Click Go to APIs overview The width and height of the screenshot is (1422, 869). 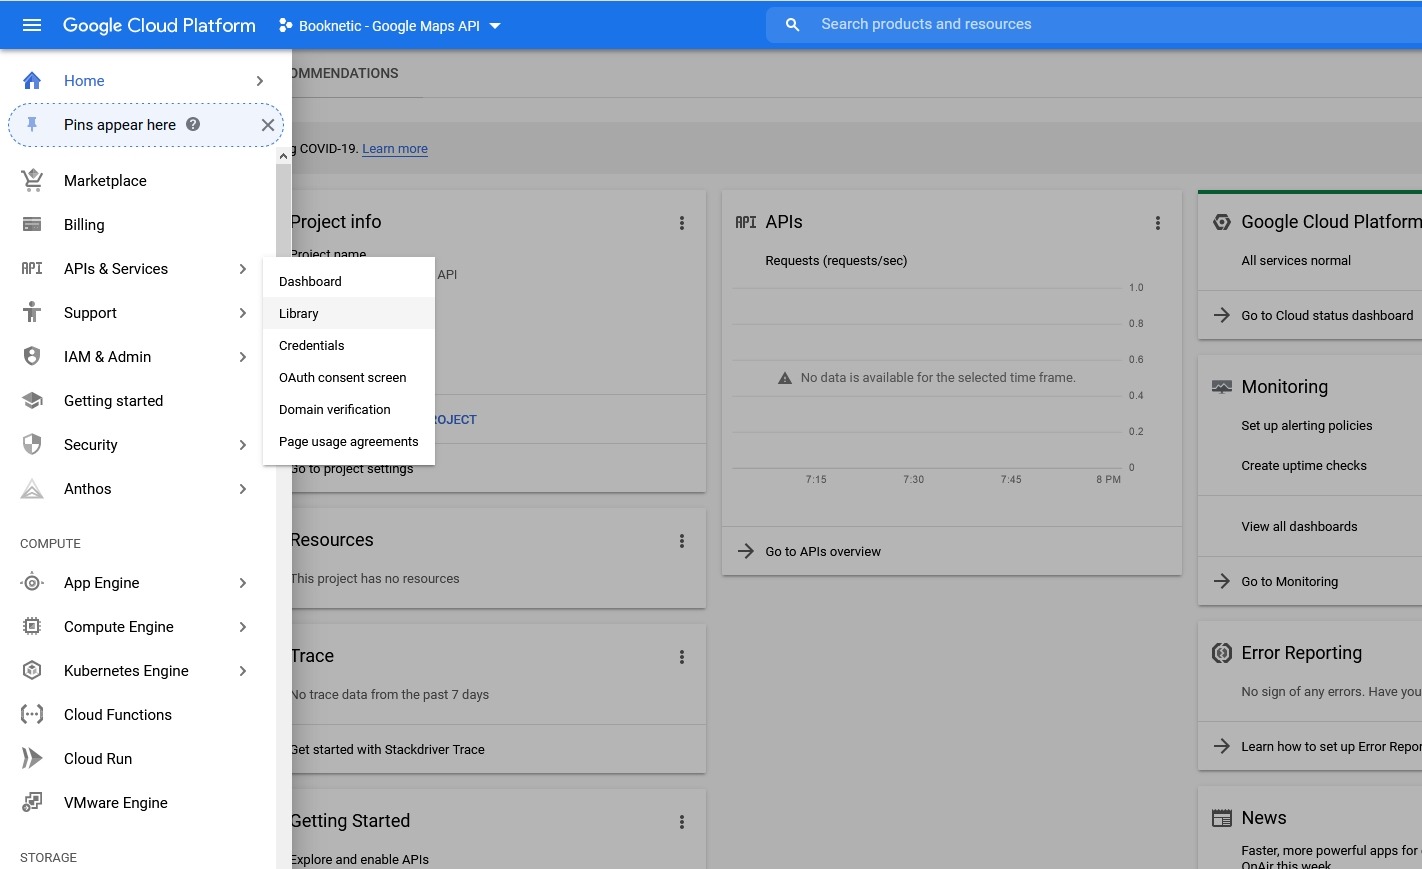(823, 551)
